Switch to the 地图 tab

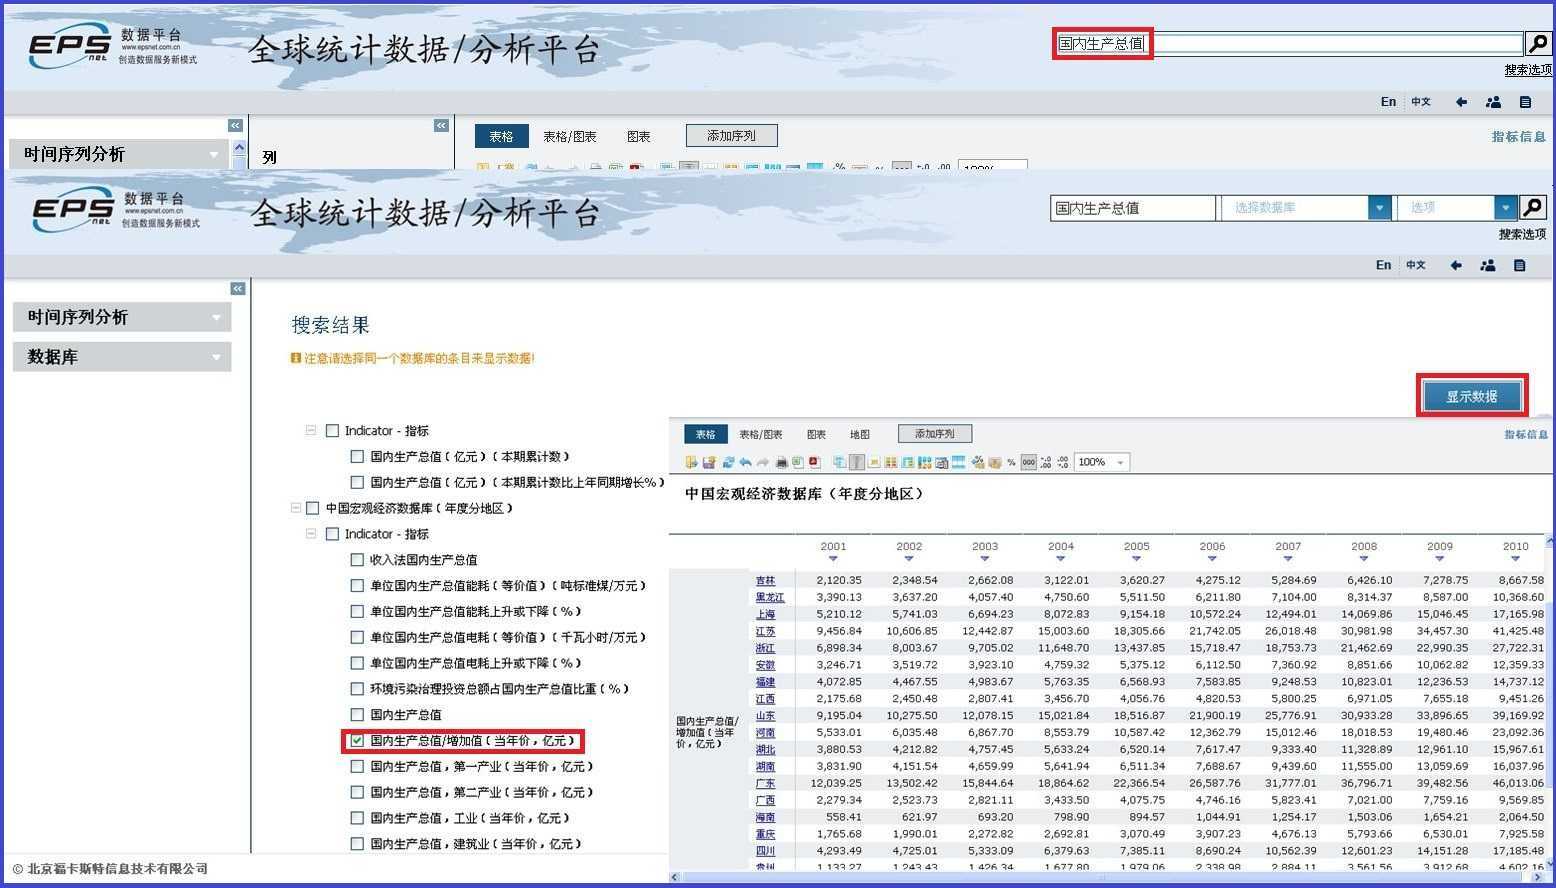click(x=859, y=433)
